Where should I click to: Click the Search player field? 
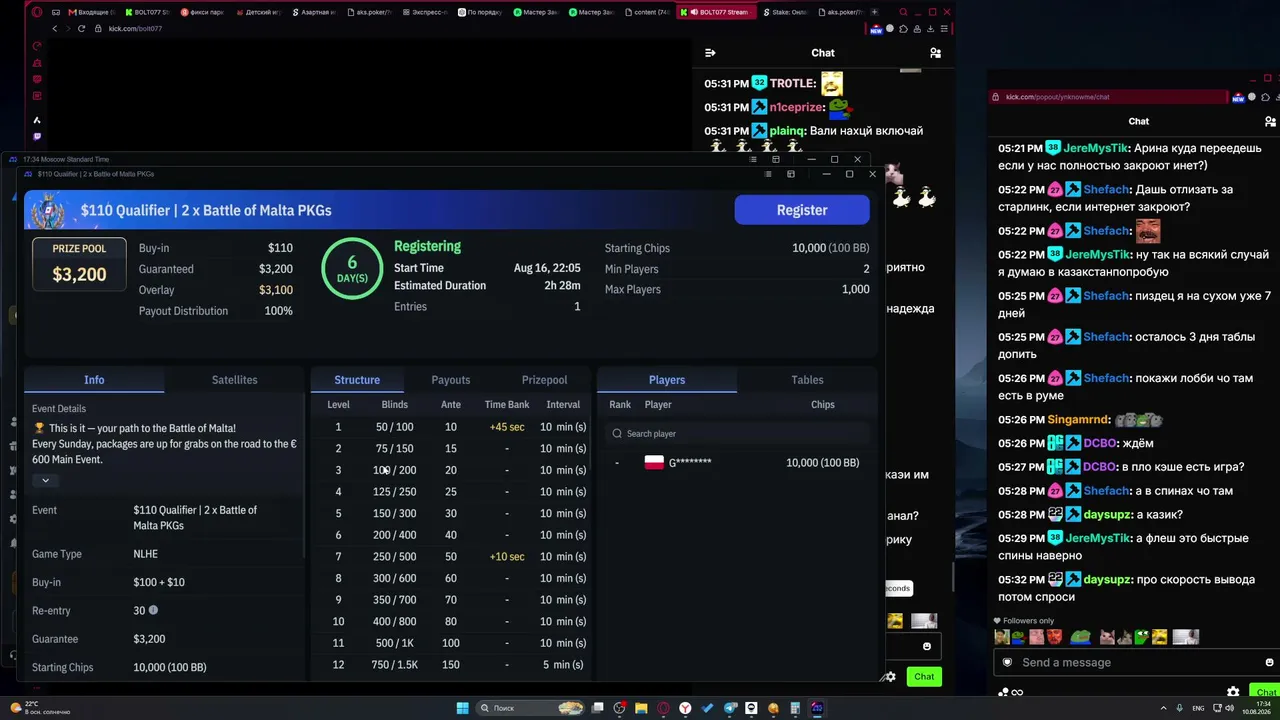(737, 434)
